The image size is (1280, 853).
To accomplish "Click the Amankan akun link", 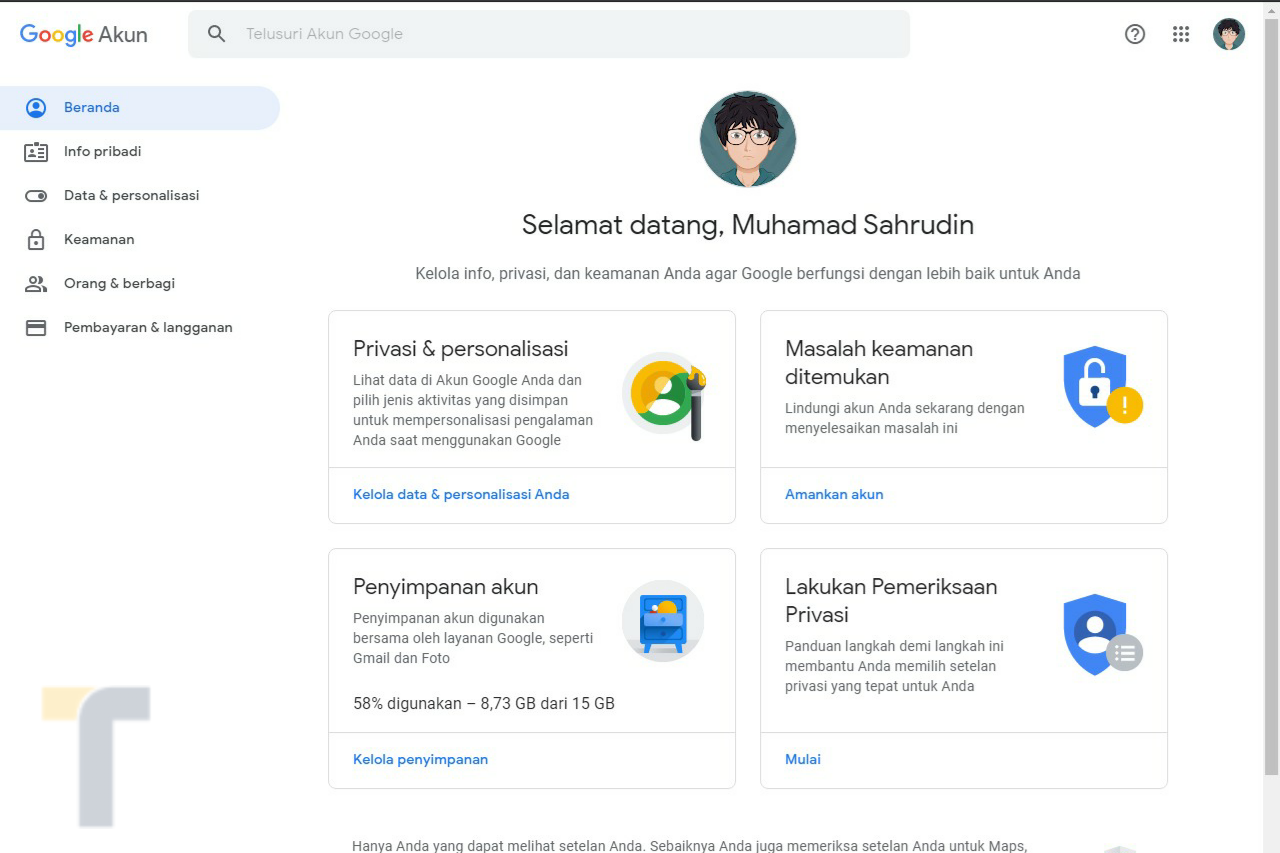I will [834, 494].
